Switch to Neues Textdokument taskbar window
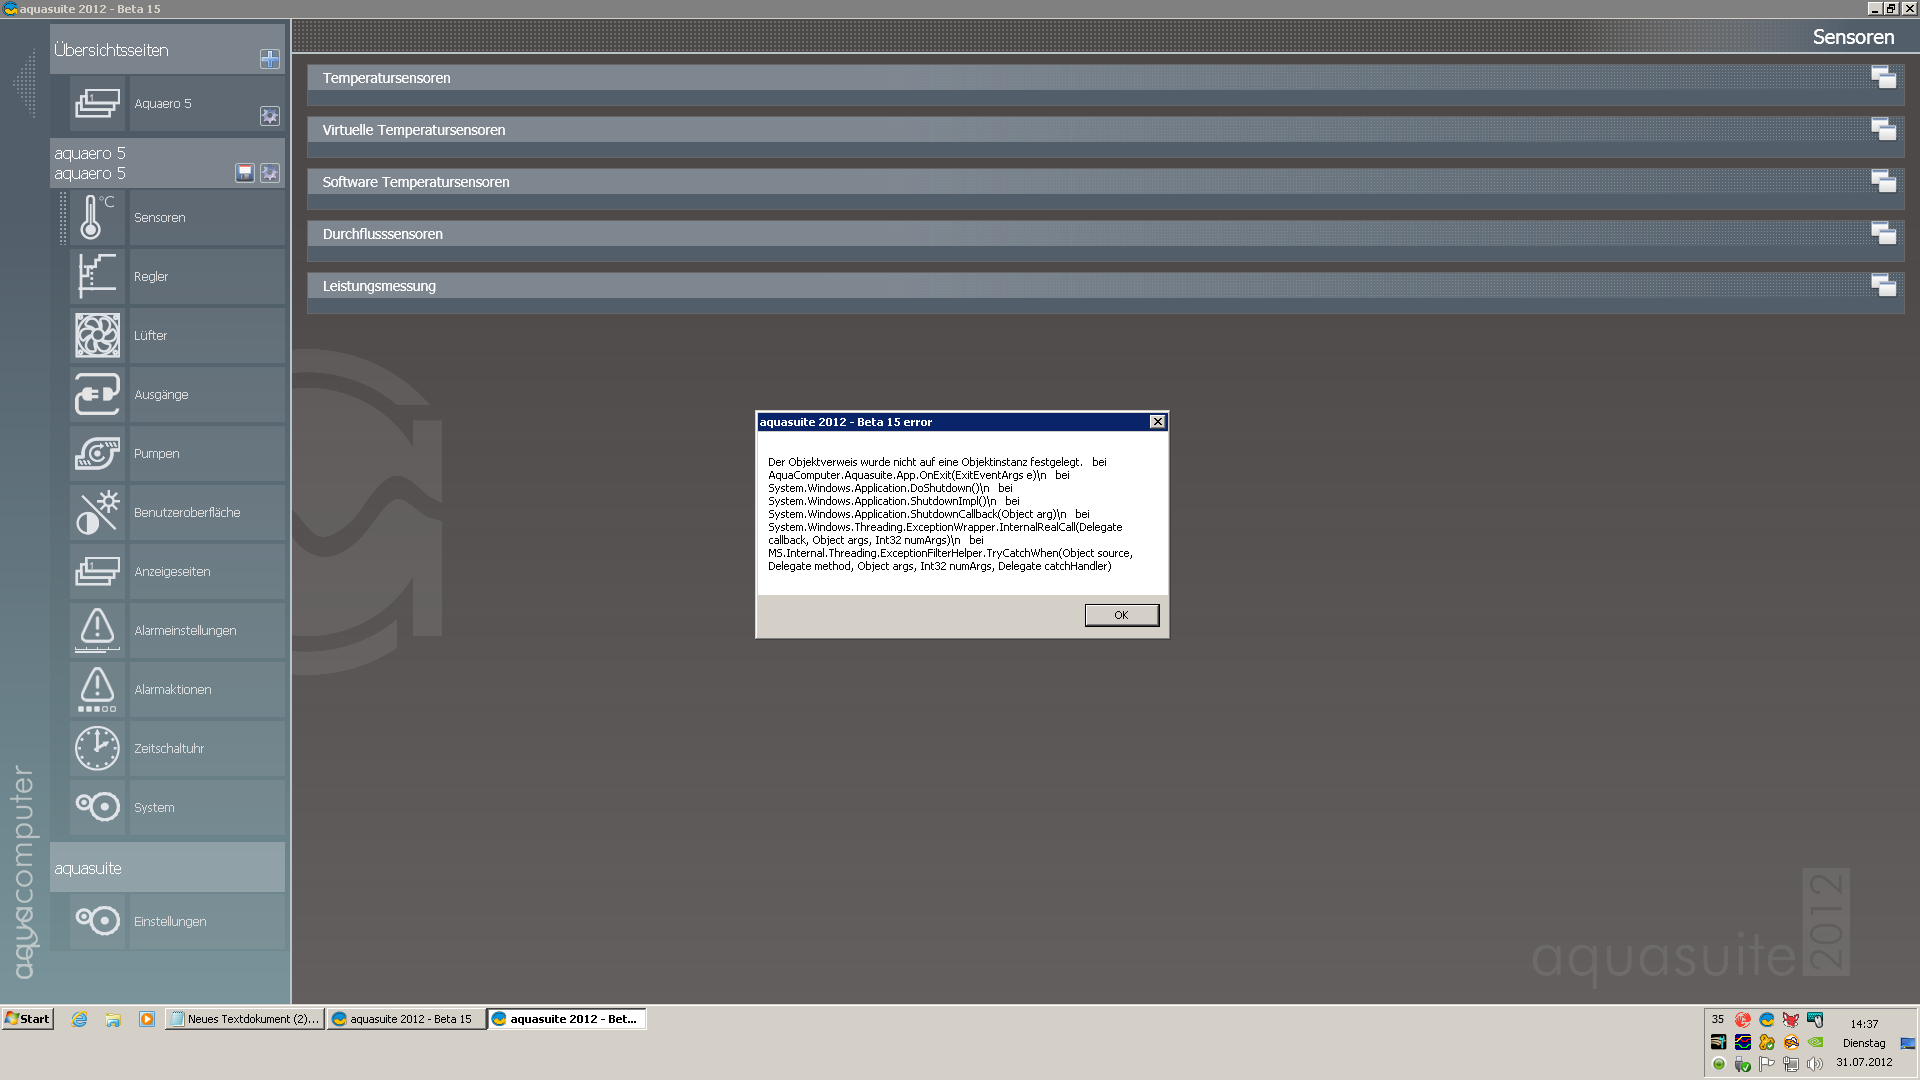The height and width of the screenshot is (1080, 1920). pyautogui.click(x=245, y=1019)
